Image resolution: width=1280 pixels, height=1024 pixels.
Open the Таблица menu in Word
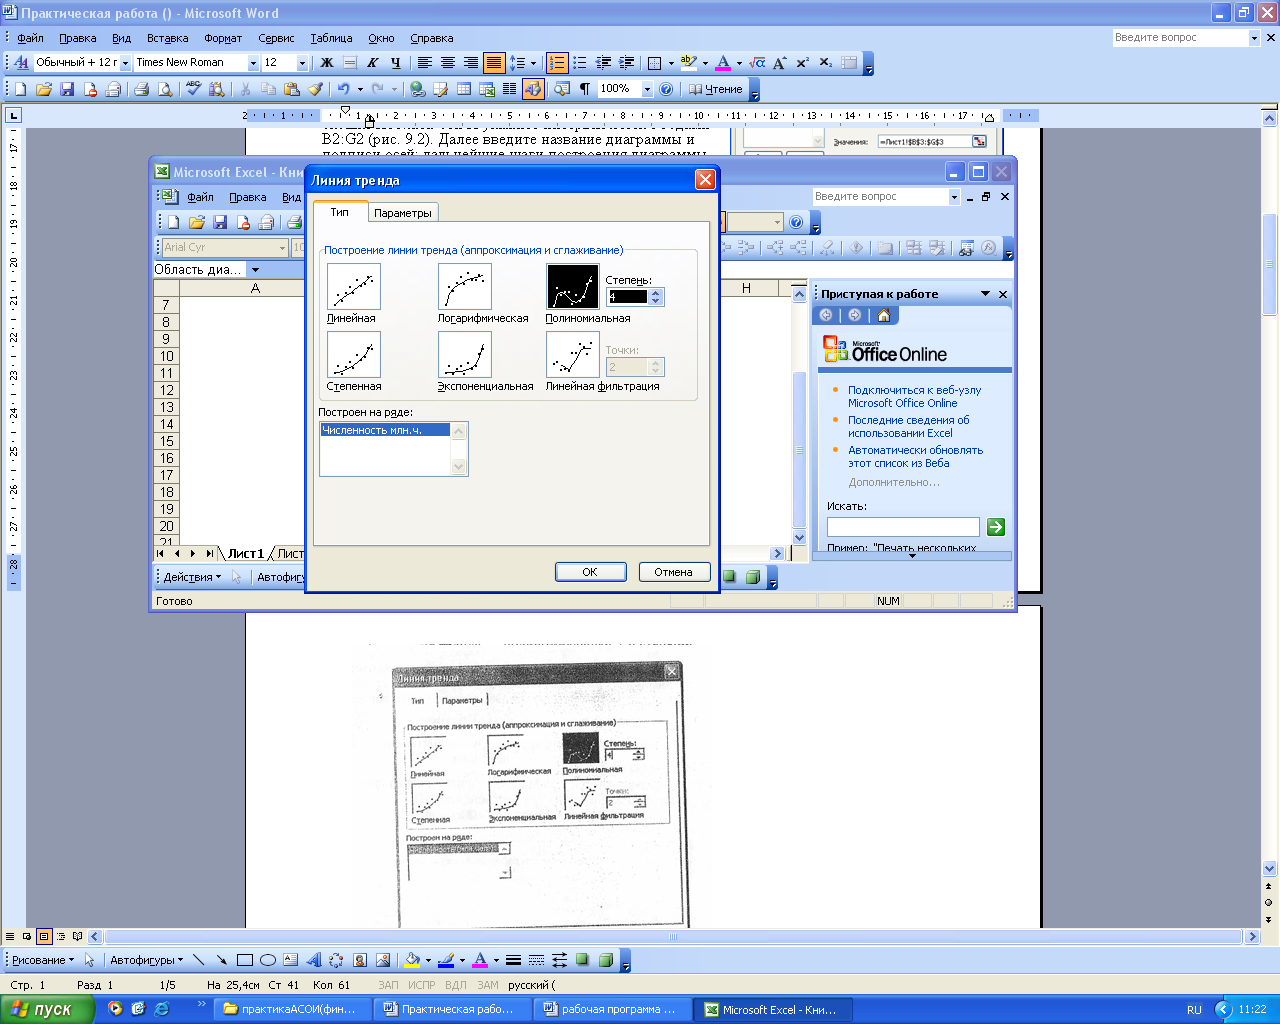[331, 38]
